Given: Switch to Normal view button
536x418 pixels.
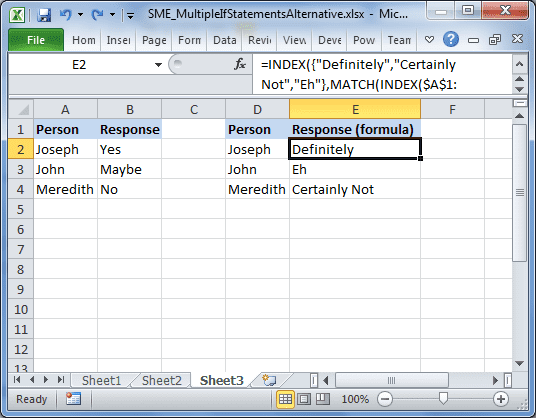Looking at the screenshot, I should point(285,399).
